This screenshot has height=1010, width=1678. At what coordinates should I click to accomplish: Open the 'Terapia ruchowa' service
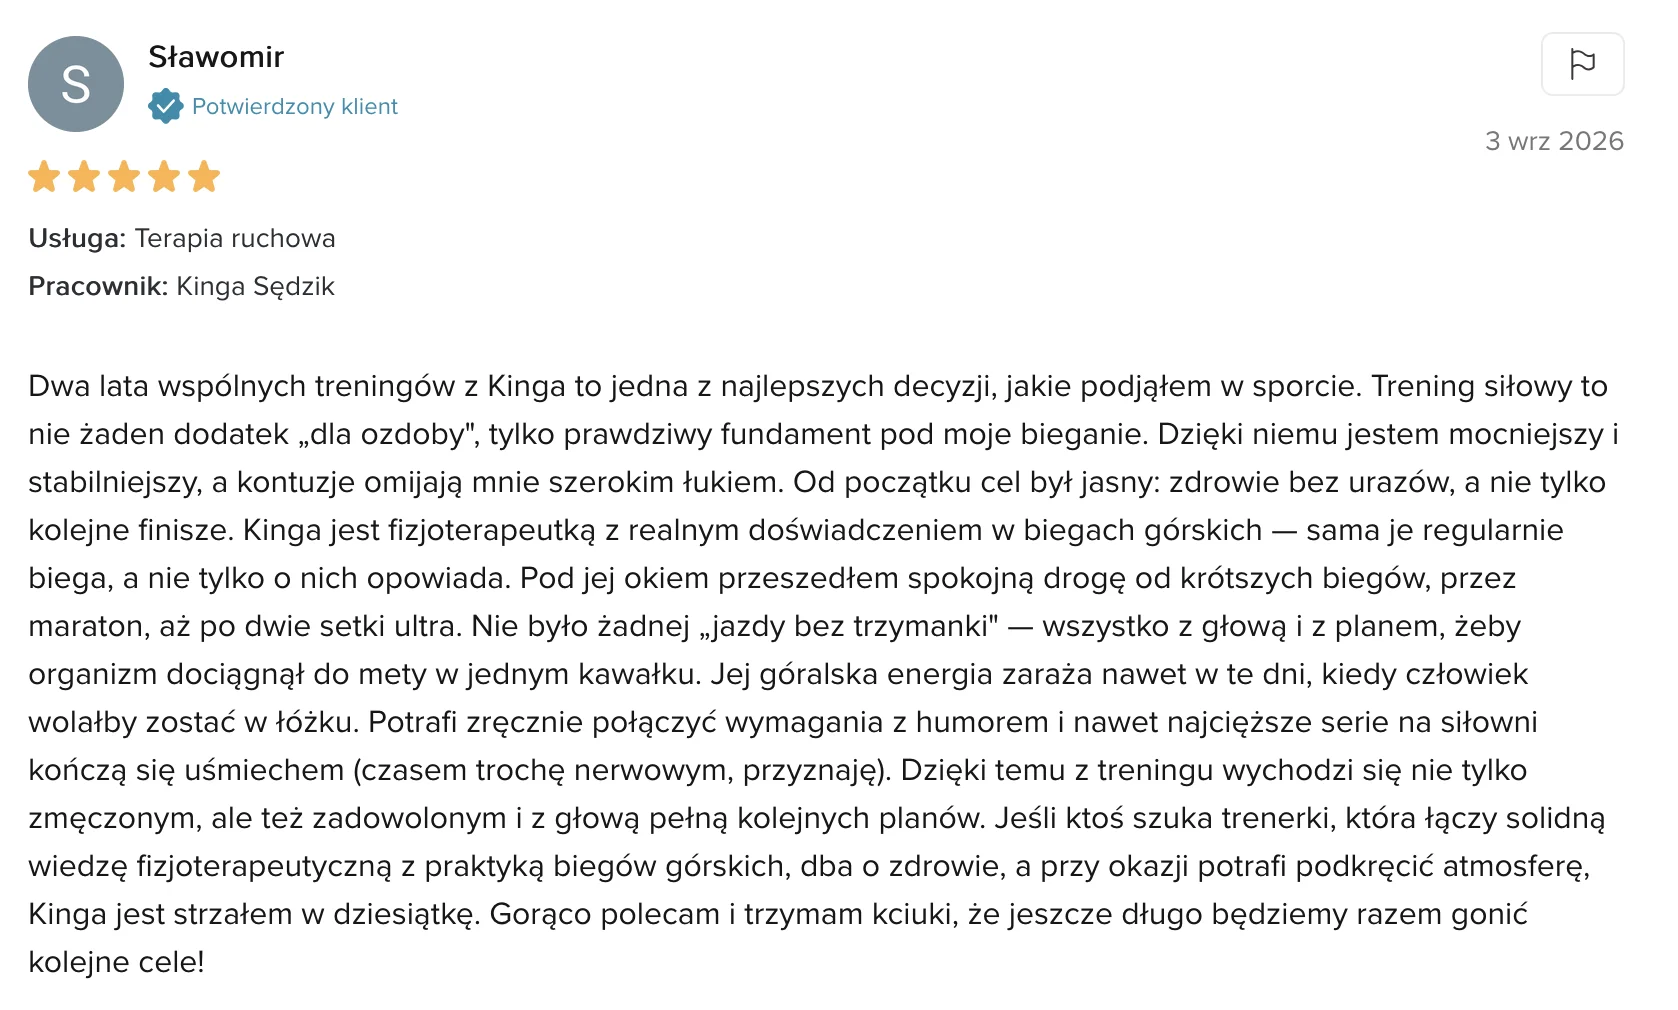click(x=235, y=238)
